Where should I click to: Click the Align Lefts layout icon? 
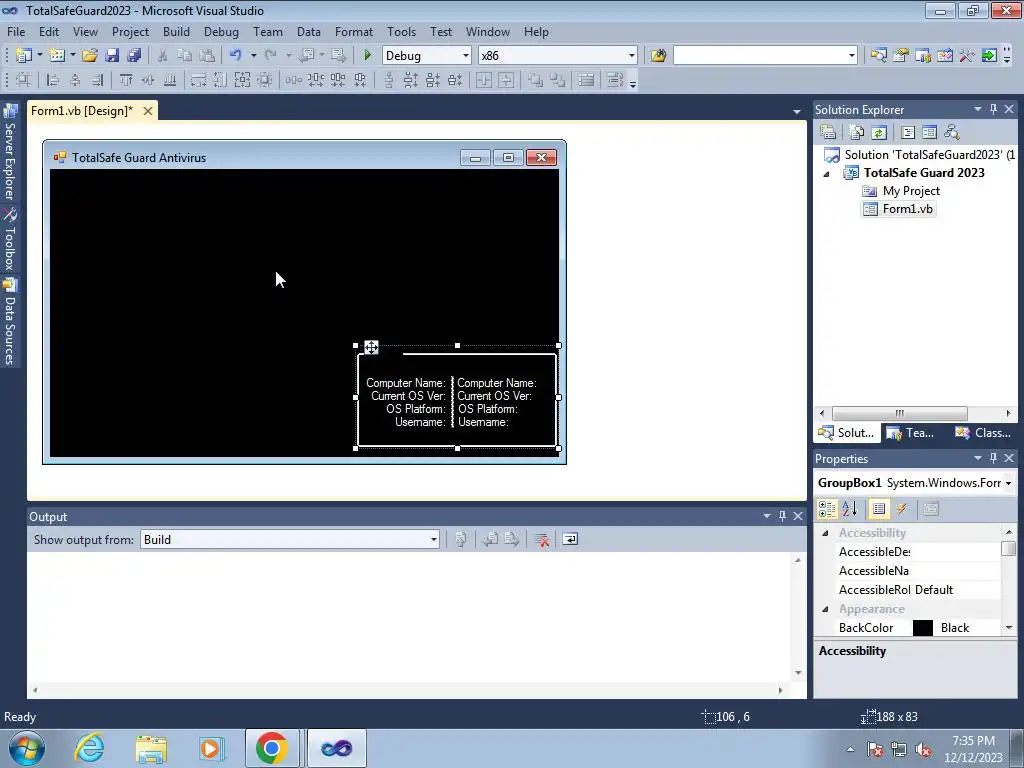click(x=53, y=80)
